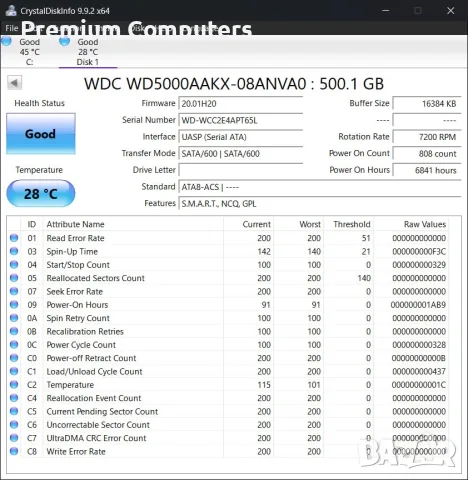Image resolution: width=468 pixels, height=480 pixels.
Task: Click the Firmware field 20.01H20
Action: coord(241,104)
